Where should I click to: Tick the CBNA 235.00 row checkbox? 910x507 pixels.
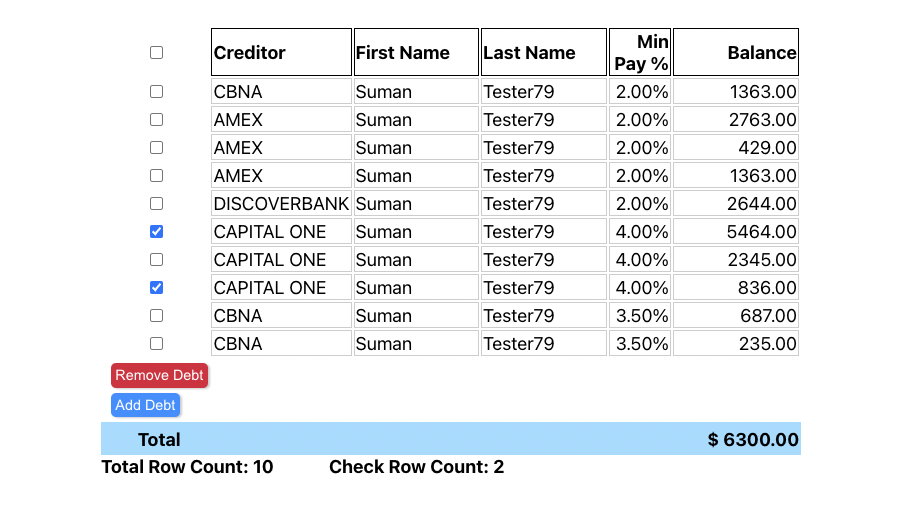pos(156,343)
